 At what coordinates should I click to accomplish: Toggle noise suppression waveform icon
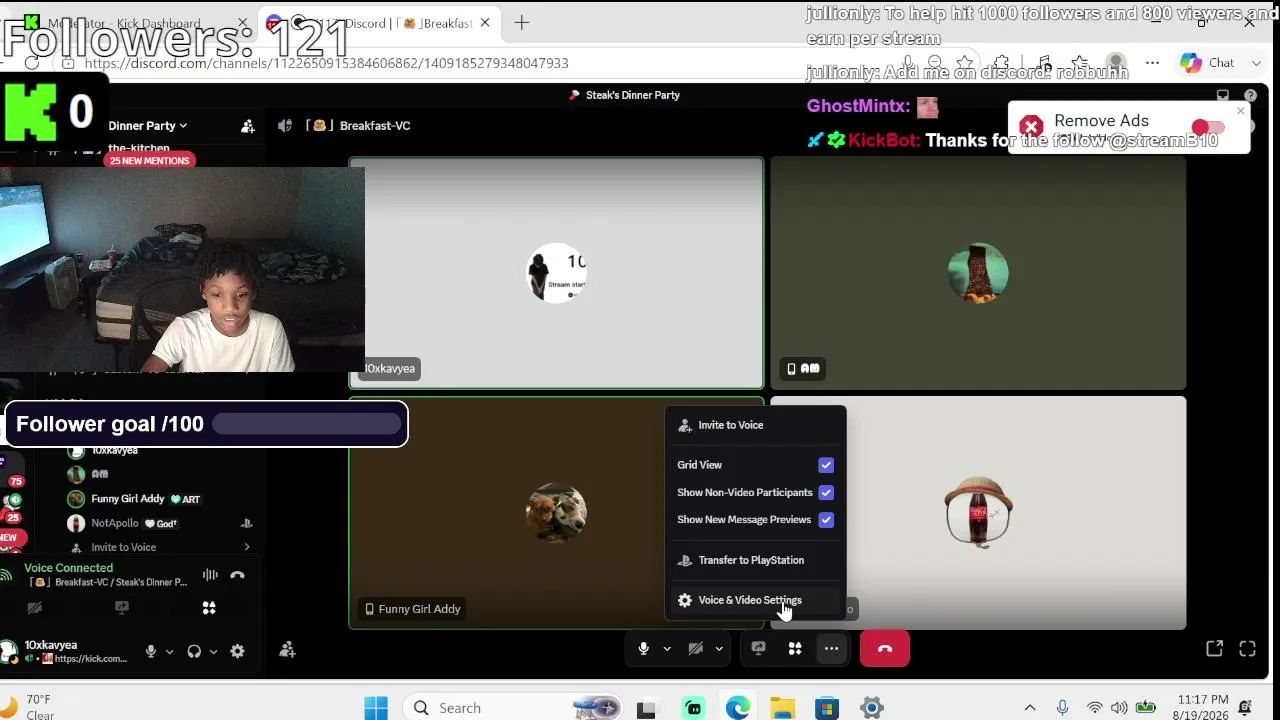tap(210, 575)
